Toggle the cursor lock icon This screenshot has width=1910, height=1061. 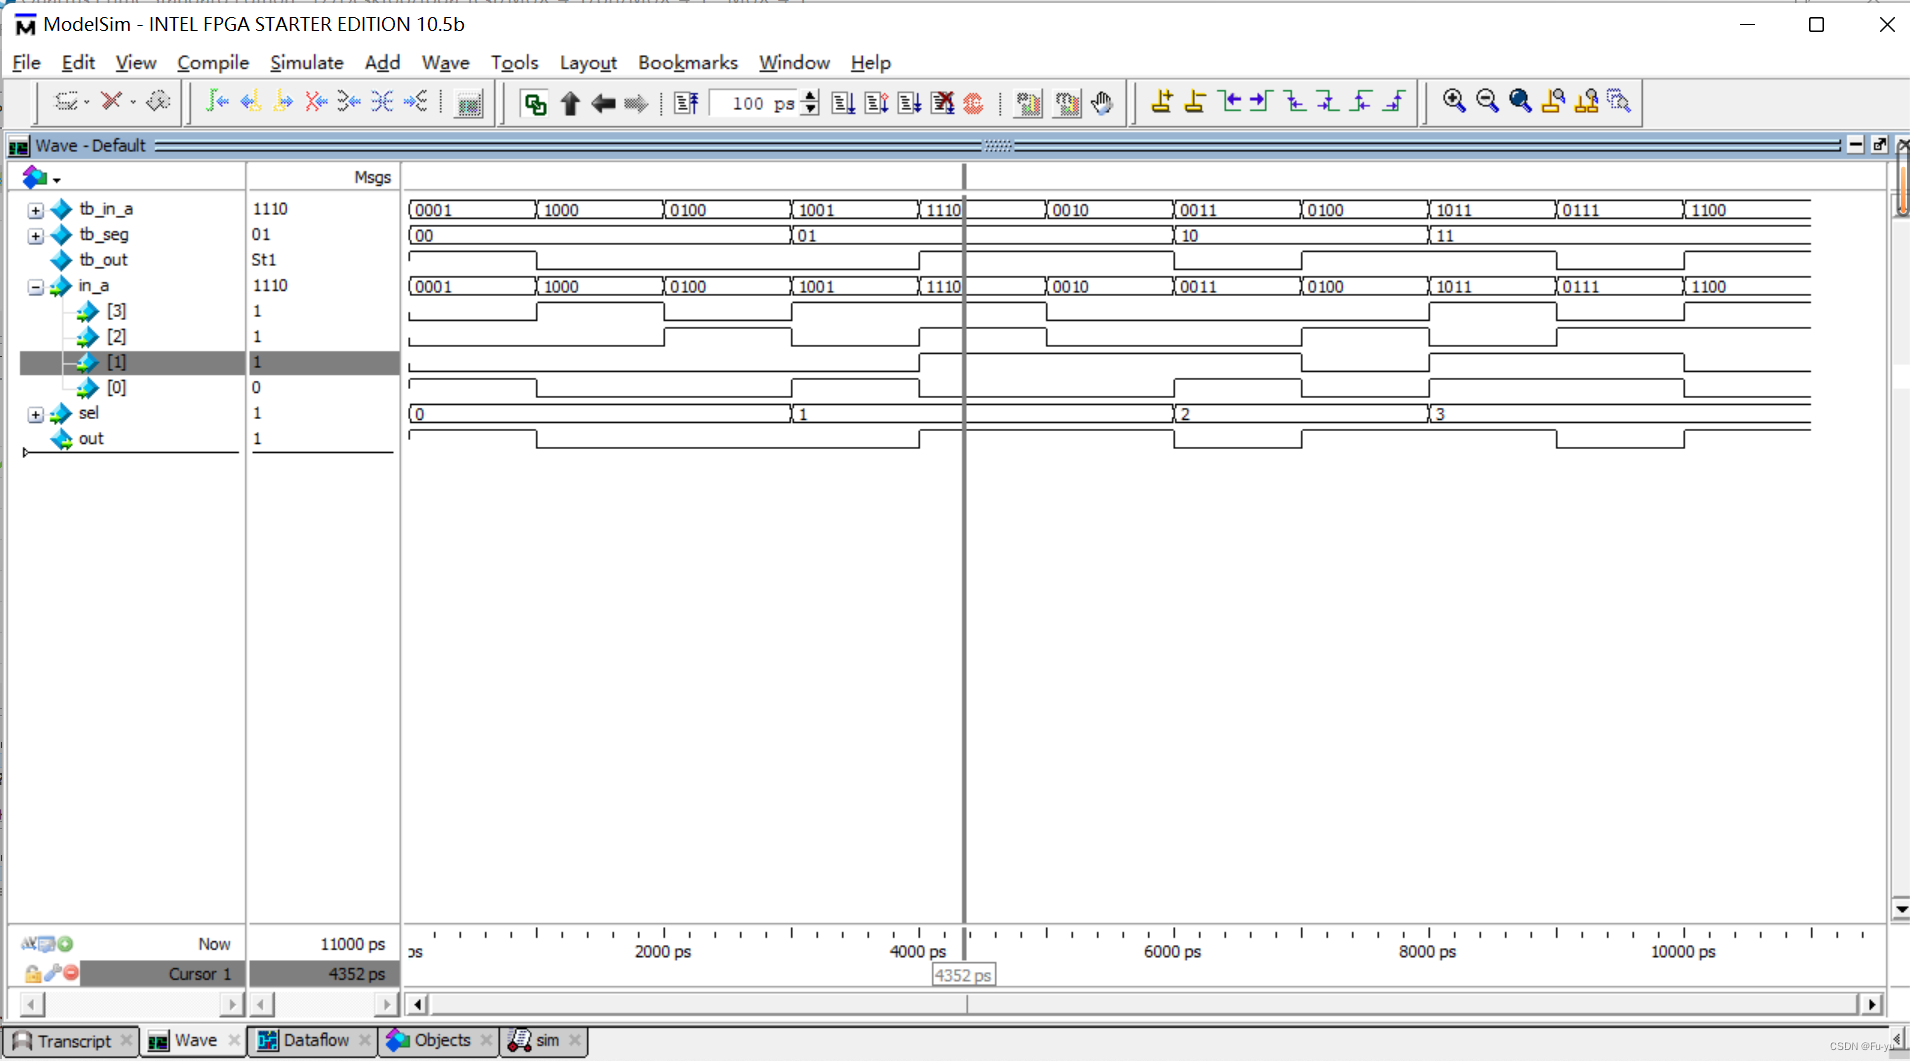click(x=32, y=973)
